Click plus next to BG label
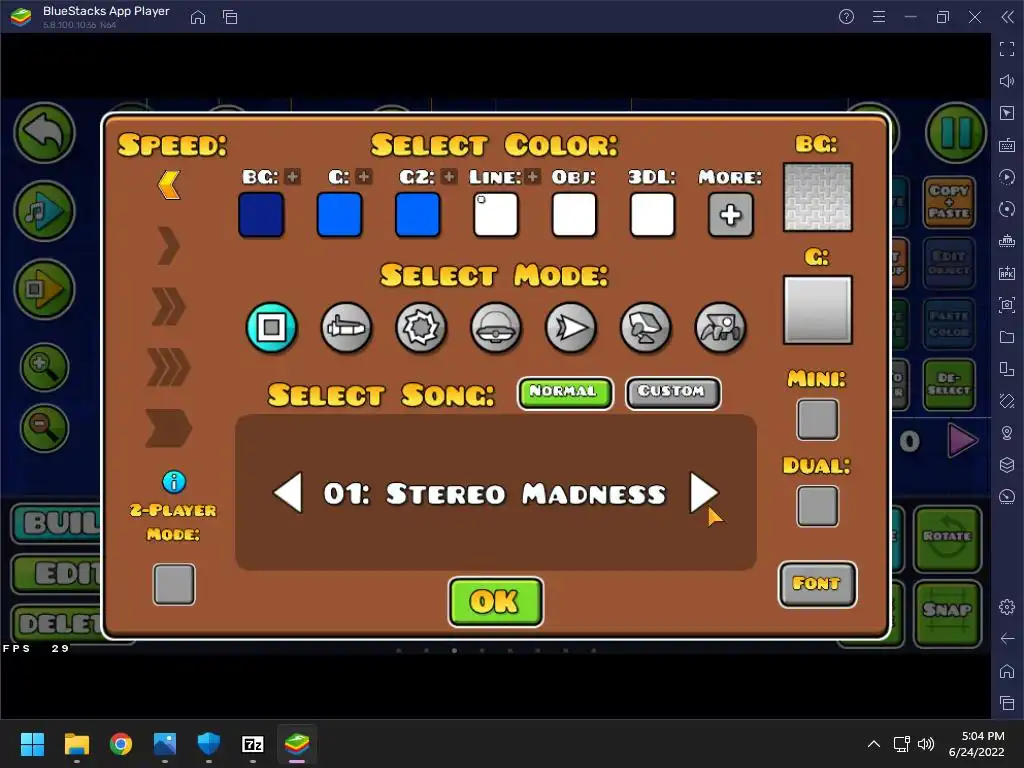The image size is (1024, 768). coord(293,176)
